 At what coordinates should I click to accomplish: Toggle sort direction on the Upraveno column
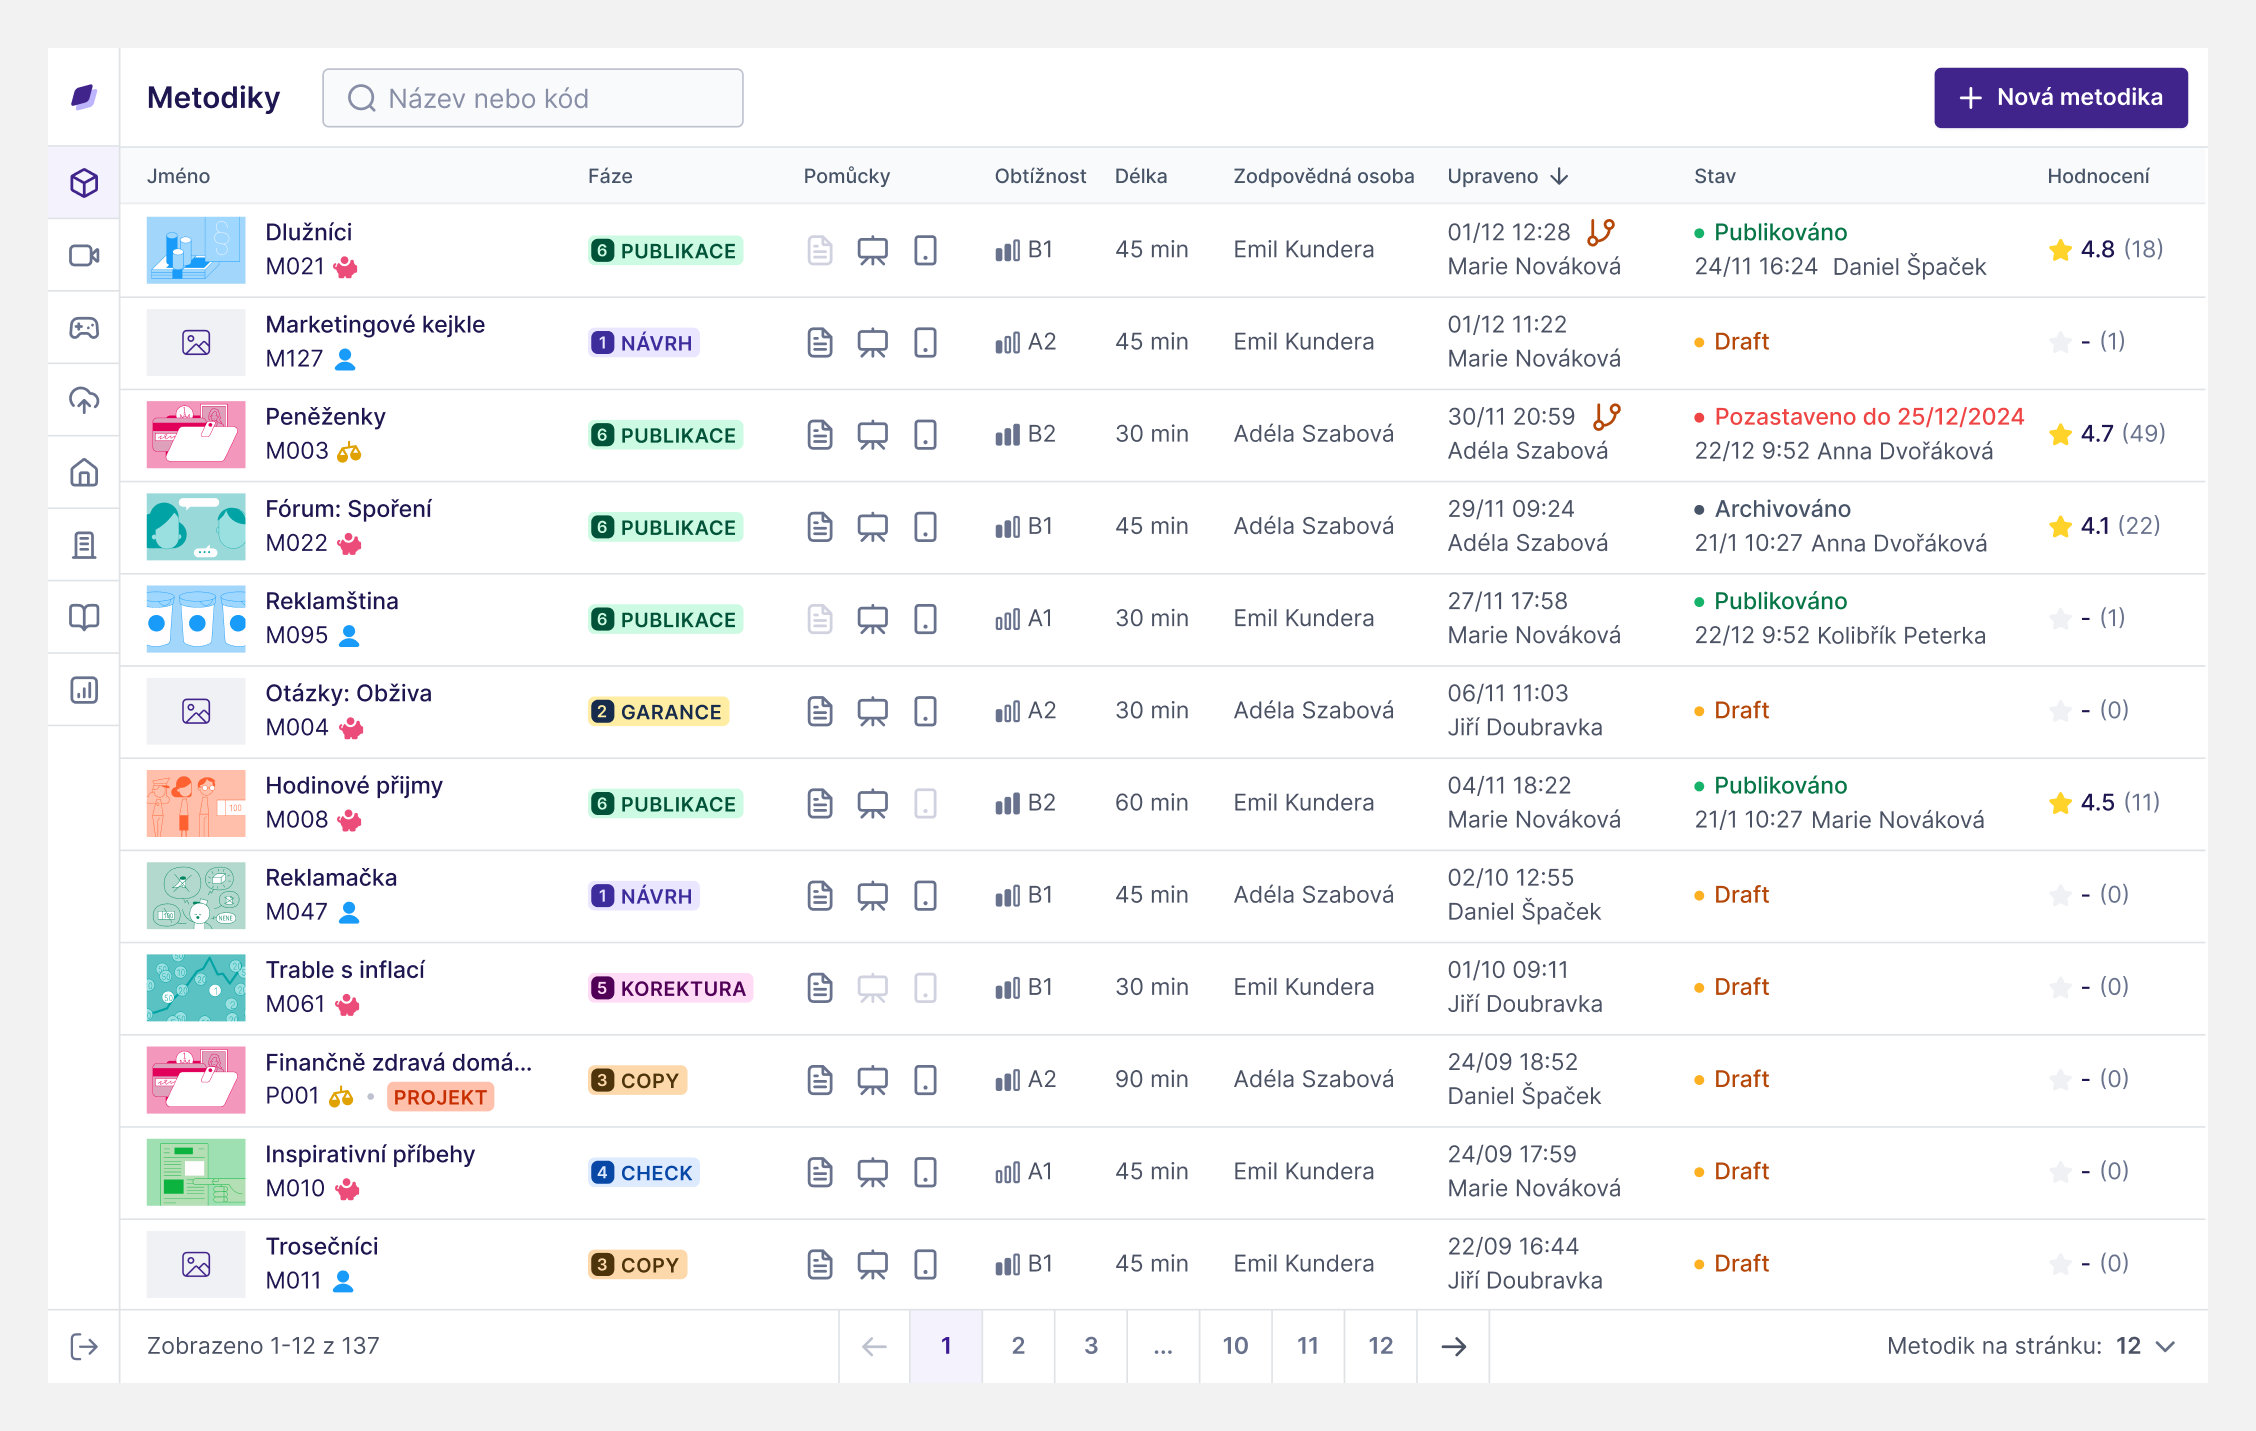pos(1559,175)
